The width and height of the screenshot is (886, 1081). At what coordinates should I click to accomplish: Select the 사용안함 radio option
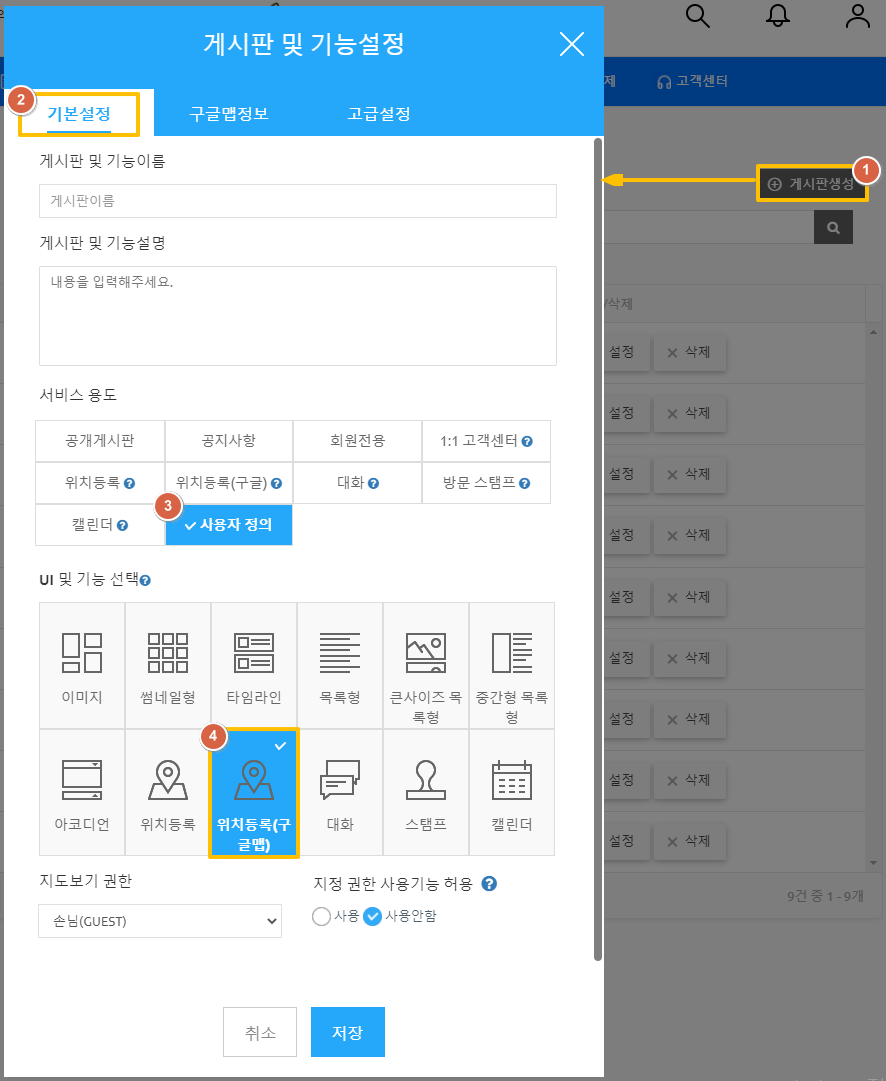(373, 916)
